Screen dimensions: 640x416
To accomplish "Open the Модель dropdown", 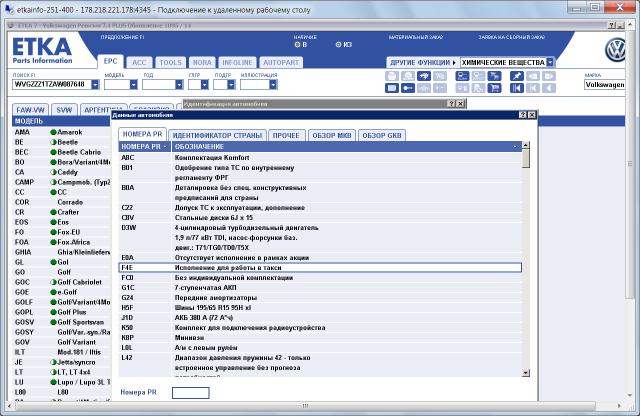I will pos(133,85).
